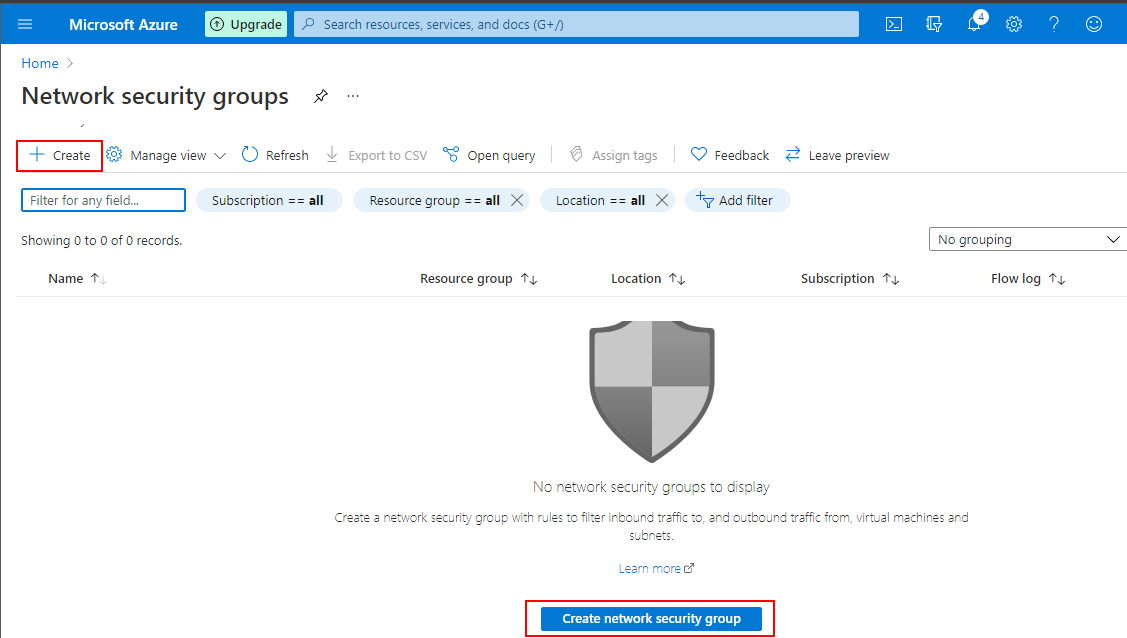
Task: Click Create network security group
Action: point(650,618)
